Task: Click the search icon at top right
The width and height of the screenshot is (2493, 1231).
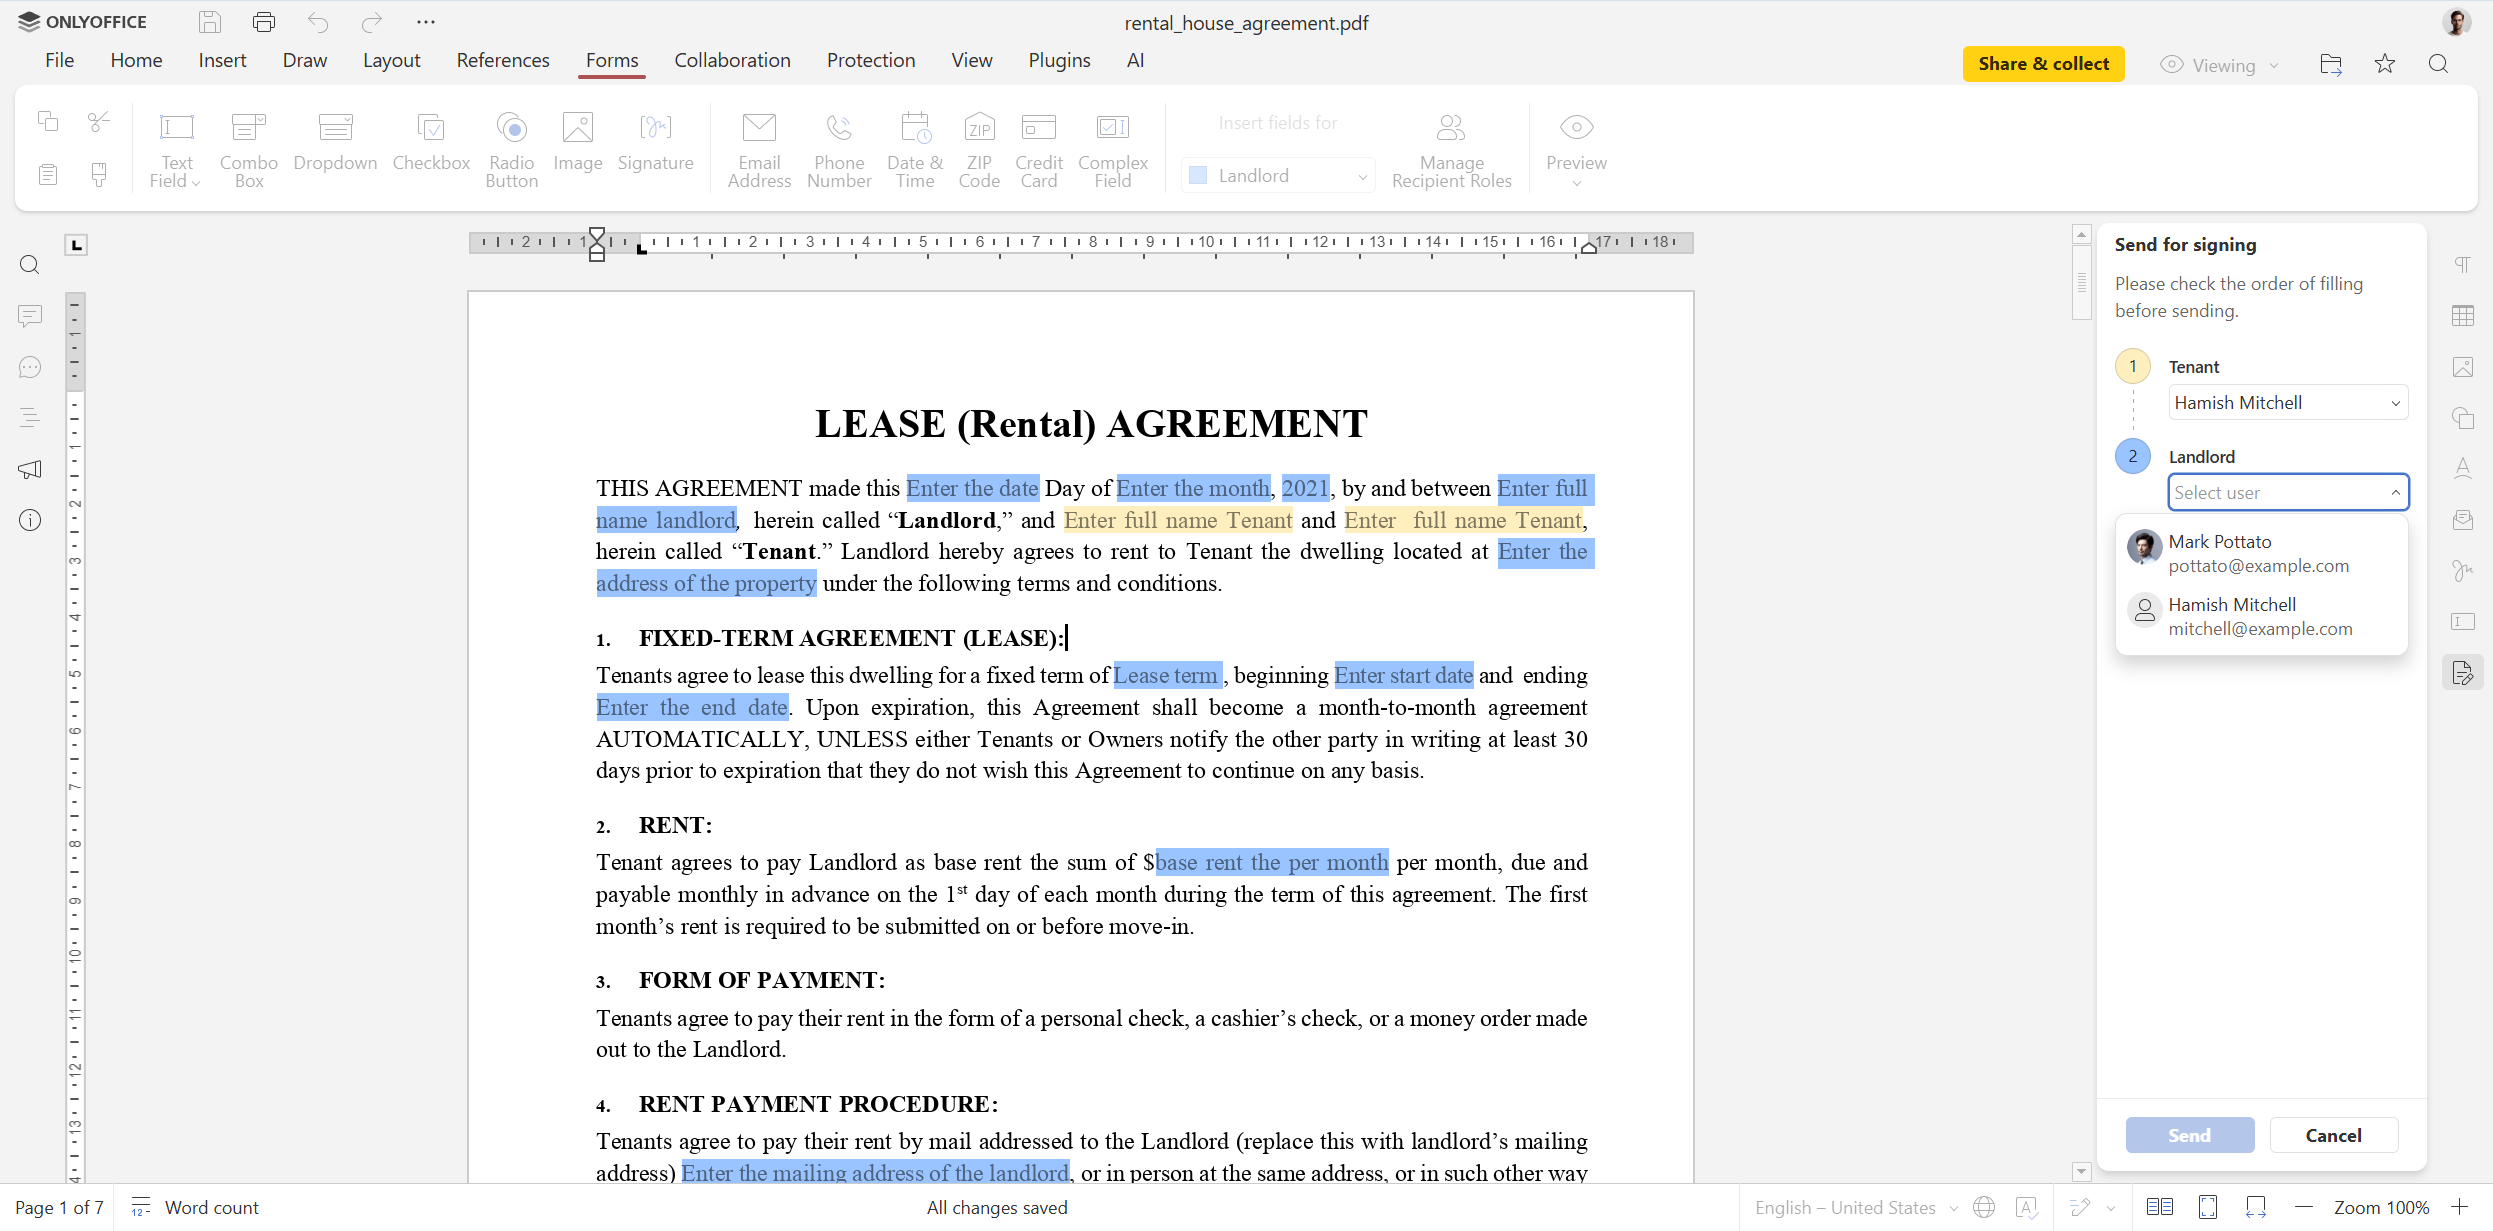Action: (2439, 64)
